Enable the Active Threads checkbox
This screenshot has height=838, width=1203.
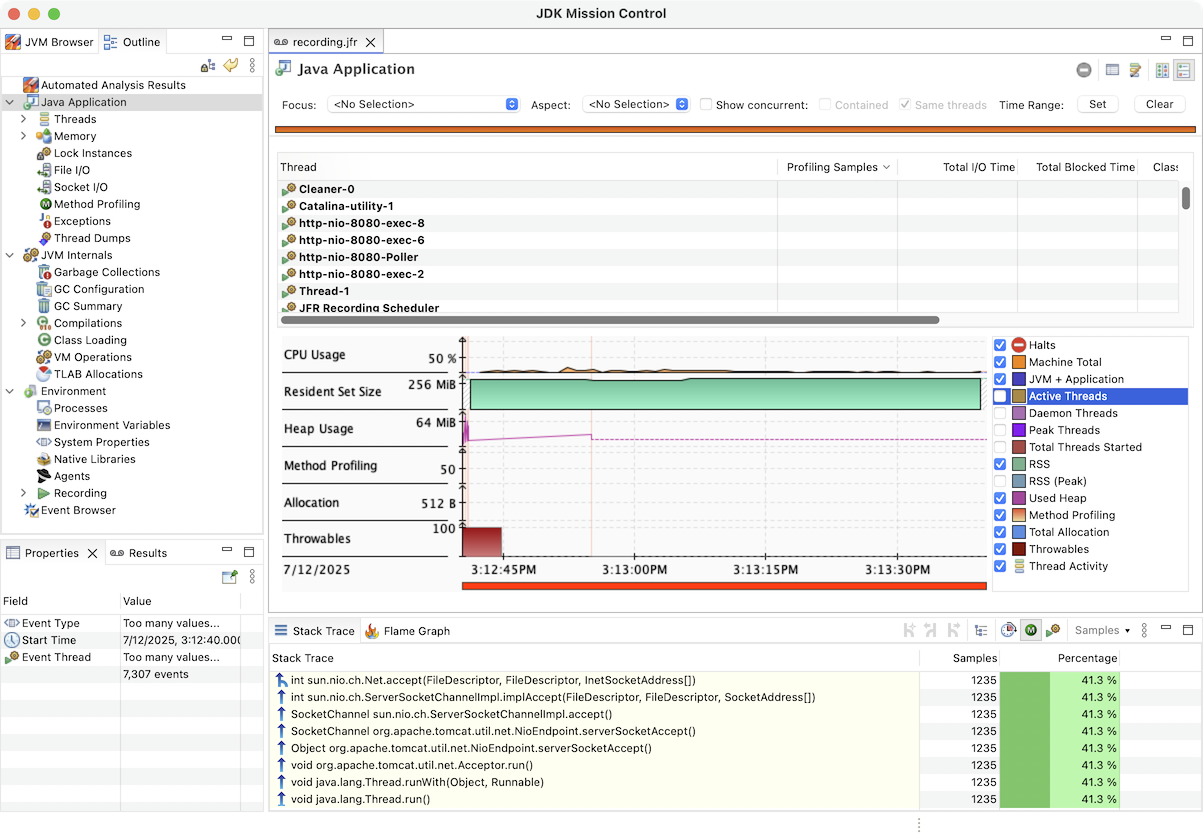(1000, 396)
